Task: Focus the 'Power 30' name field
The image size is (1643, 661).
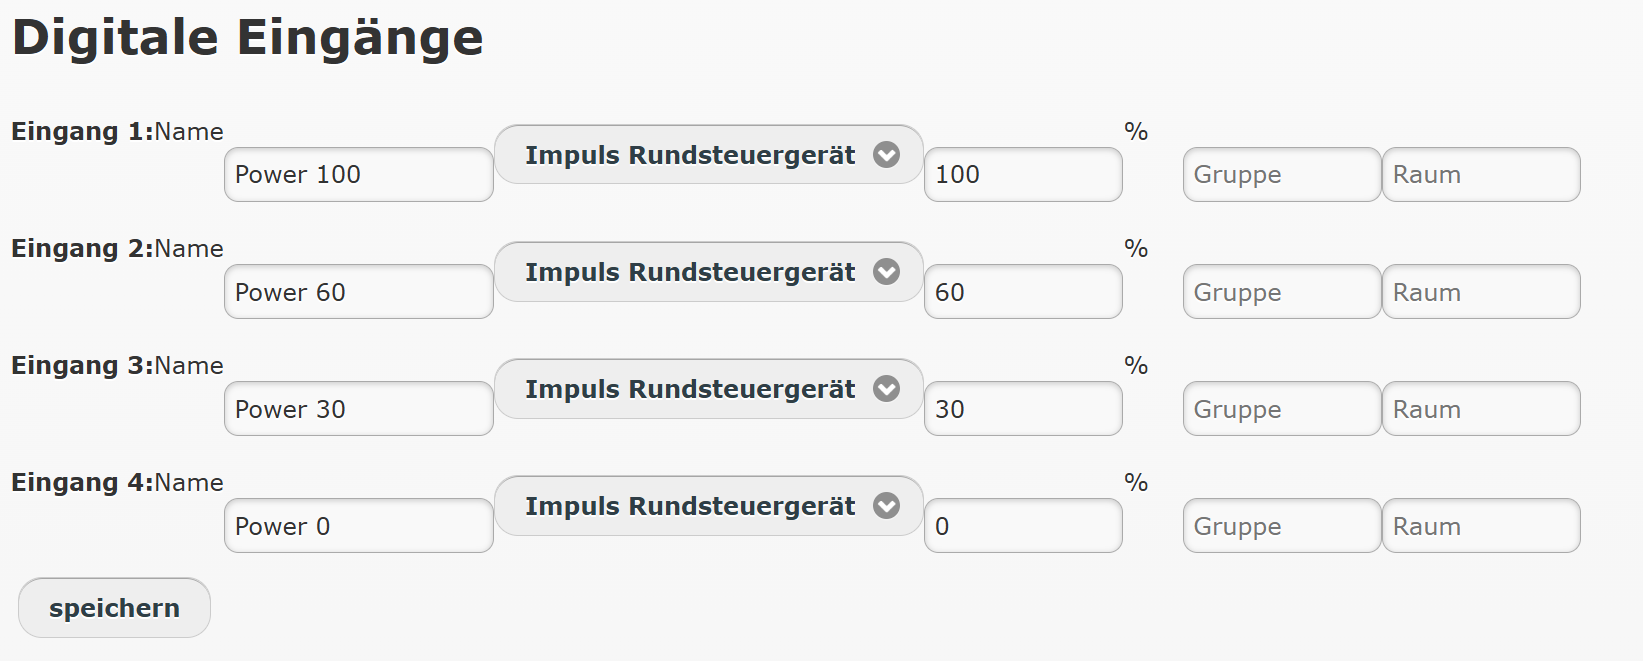Action: click(358, 409)
